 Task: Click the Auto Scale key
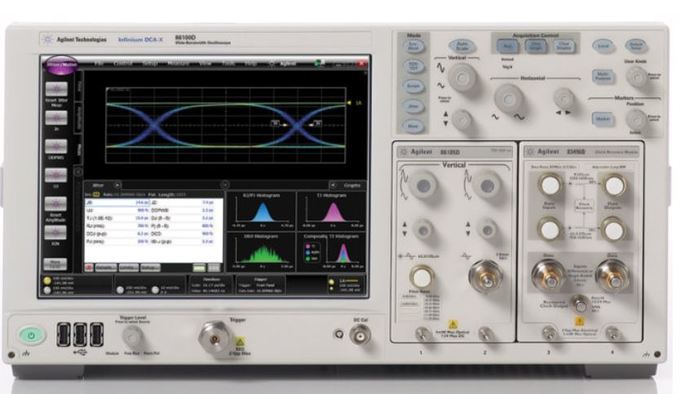tap(461, 46)
